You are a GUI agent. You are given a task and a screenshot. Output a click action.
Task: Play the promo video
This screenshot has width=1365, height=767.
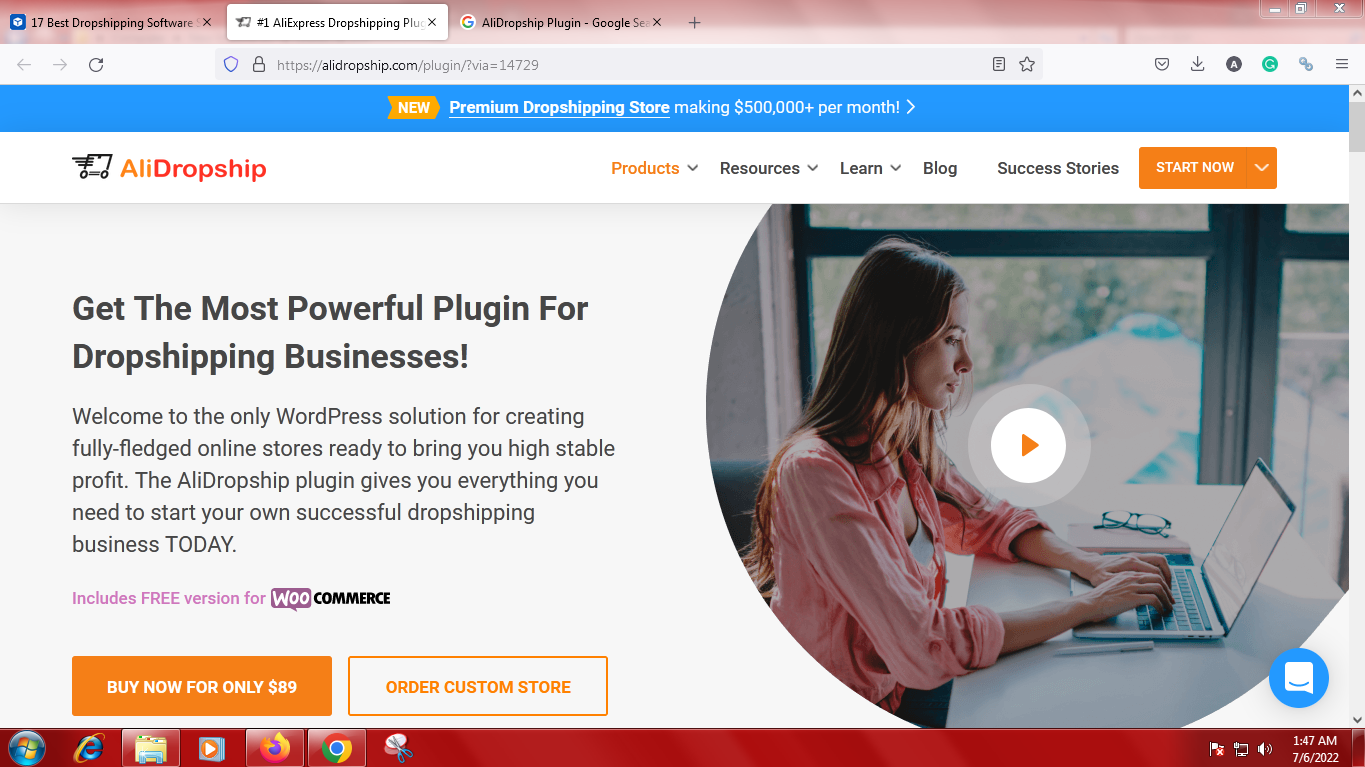coord(1028,445)
